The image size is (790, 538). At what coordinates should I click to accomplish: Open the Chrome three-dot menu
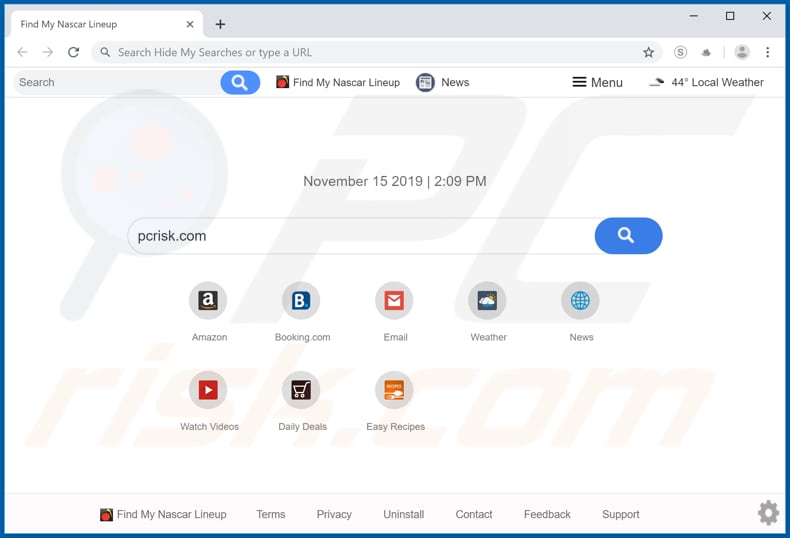(767, 52)
